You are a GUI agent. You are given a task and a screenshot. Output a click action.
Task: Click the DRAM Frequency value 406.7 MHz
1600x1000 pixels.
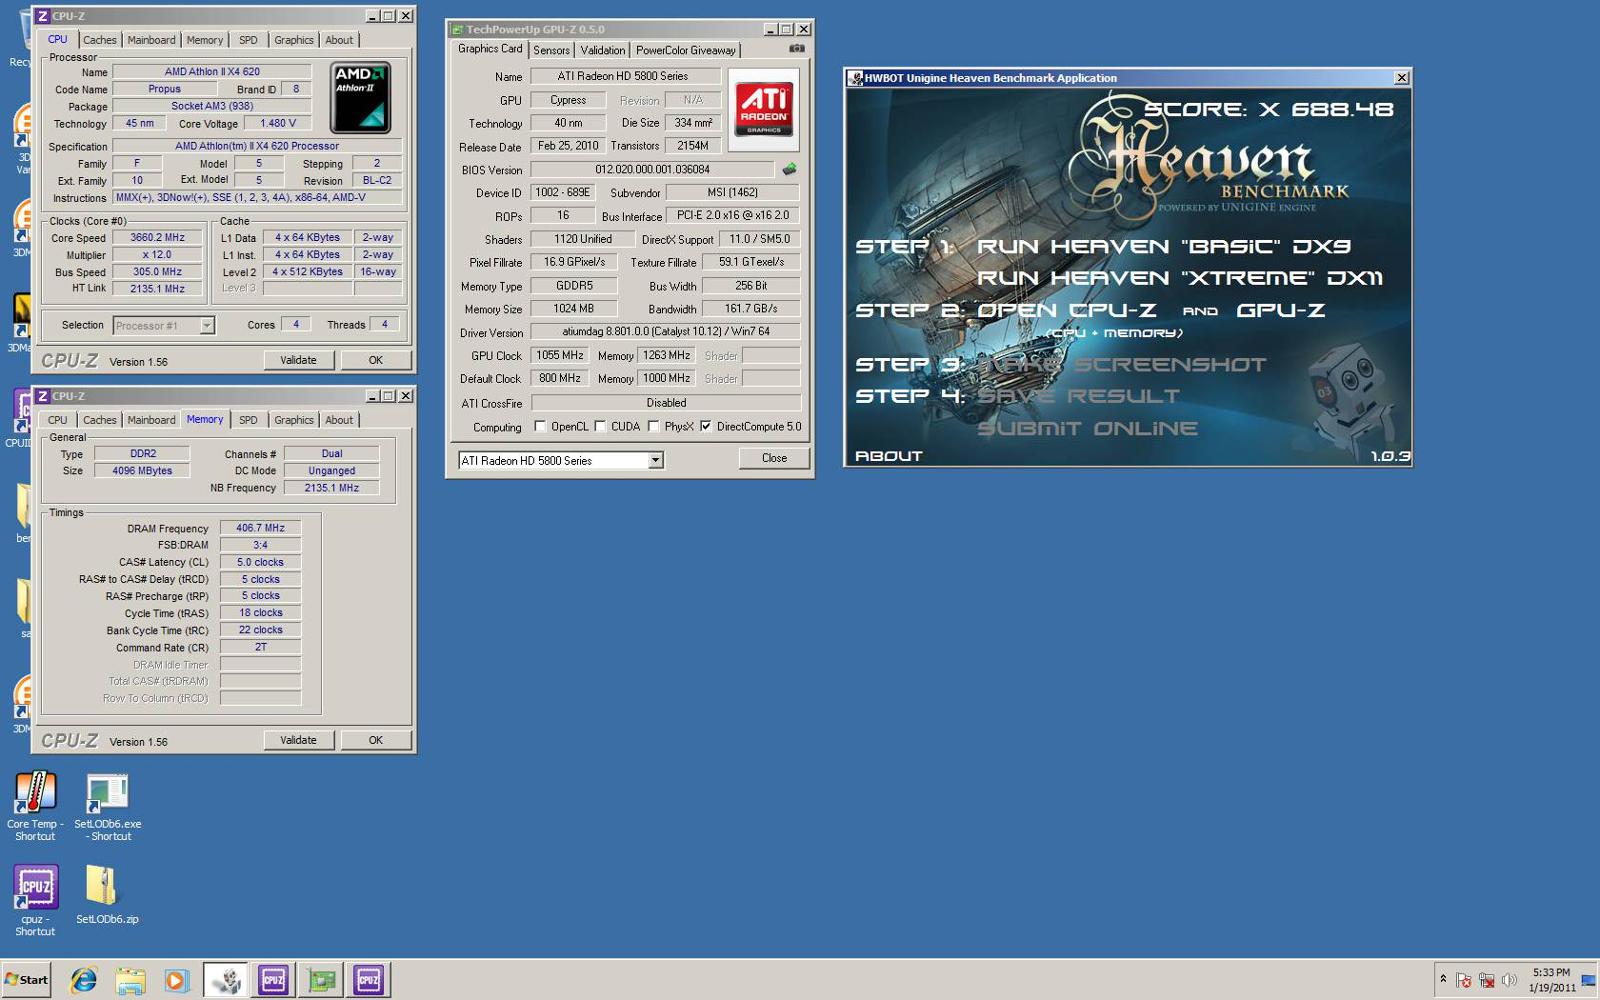pyautogui.click(x=260, y=528)
